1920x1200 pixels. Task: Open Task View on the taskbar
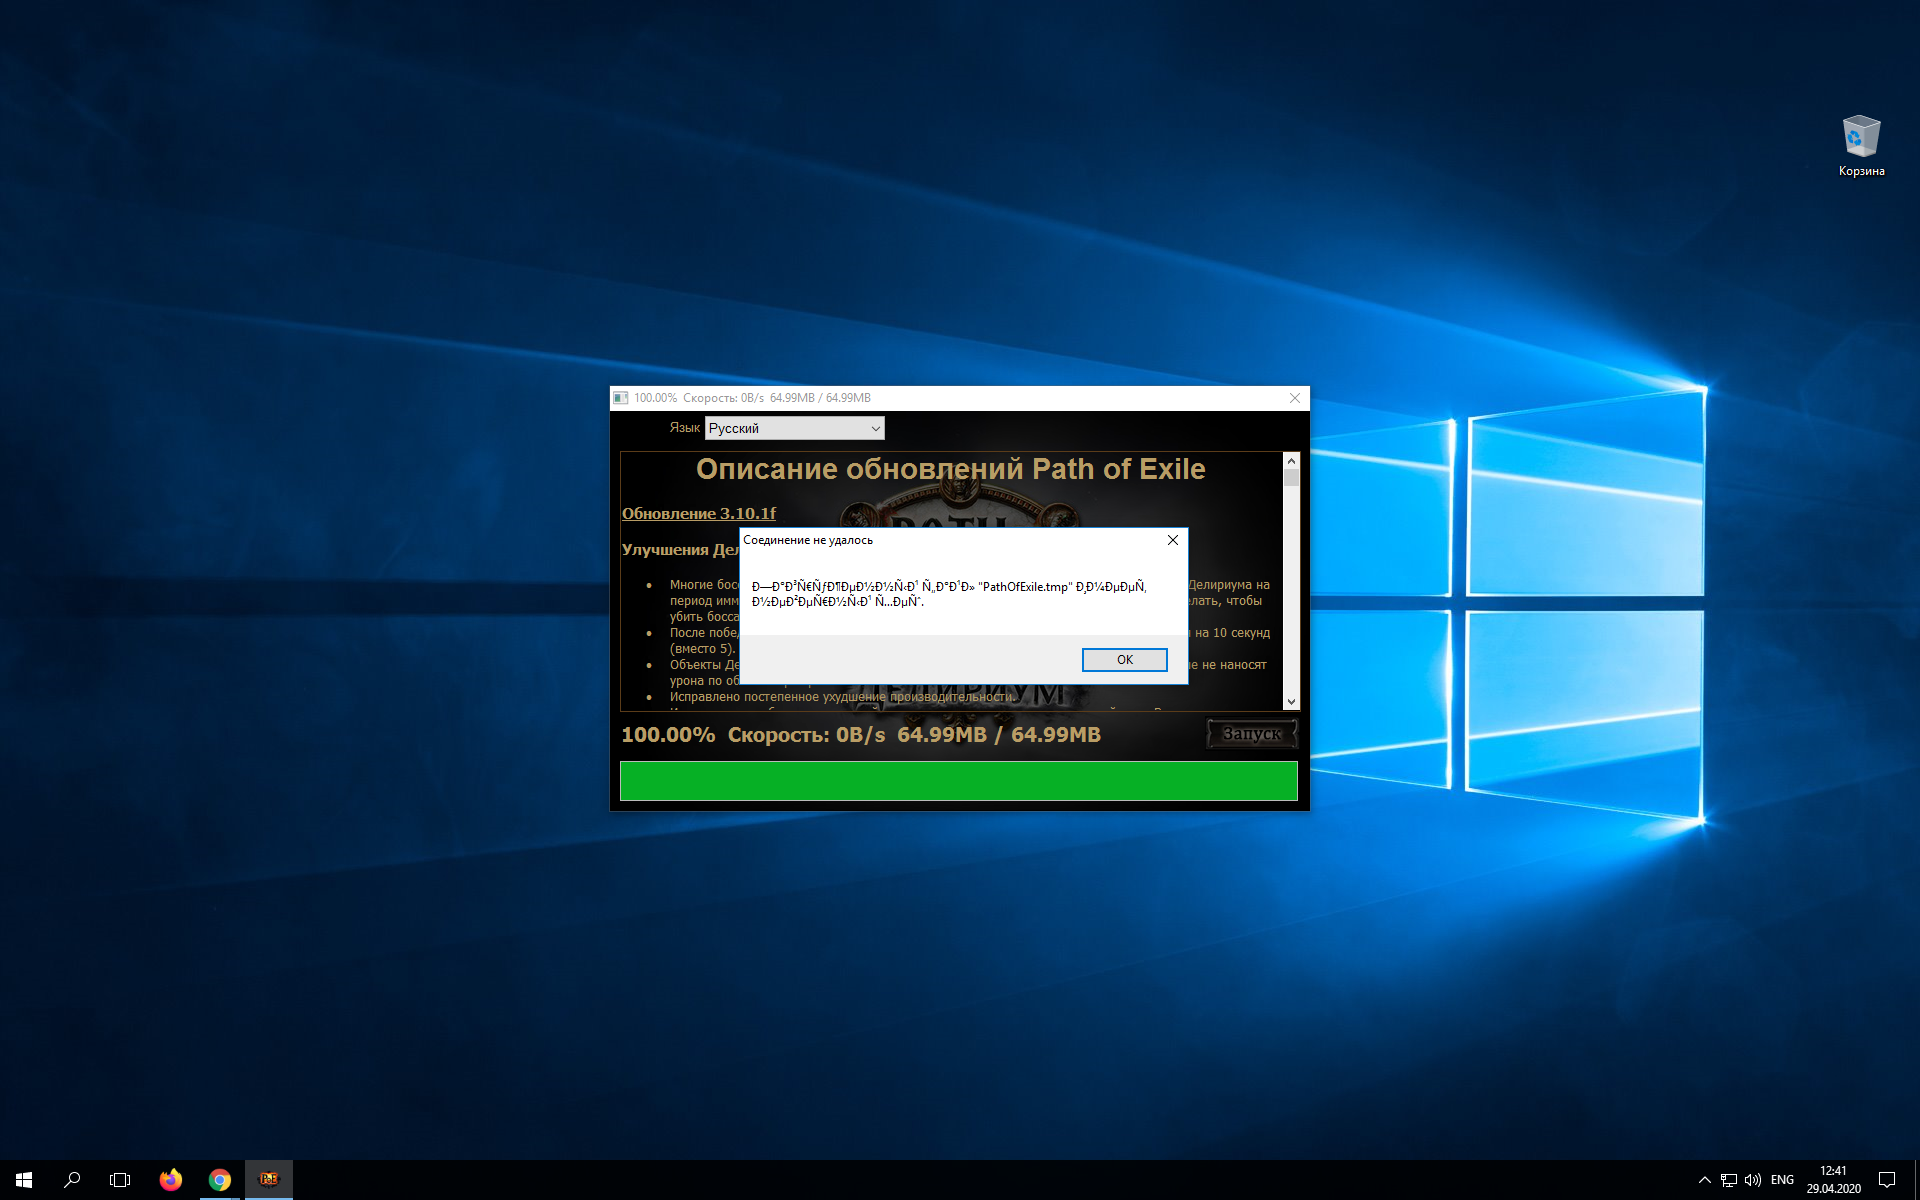click(120, 1180)
